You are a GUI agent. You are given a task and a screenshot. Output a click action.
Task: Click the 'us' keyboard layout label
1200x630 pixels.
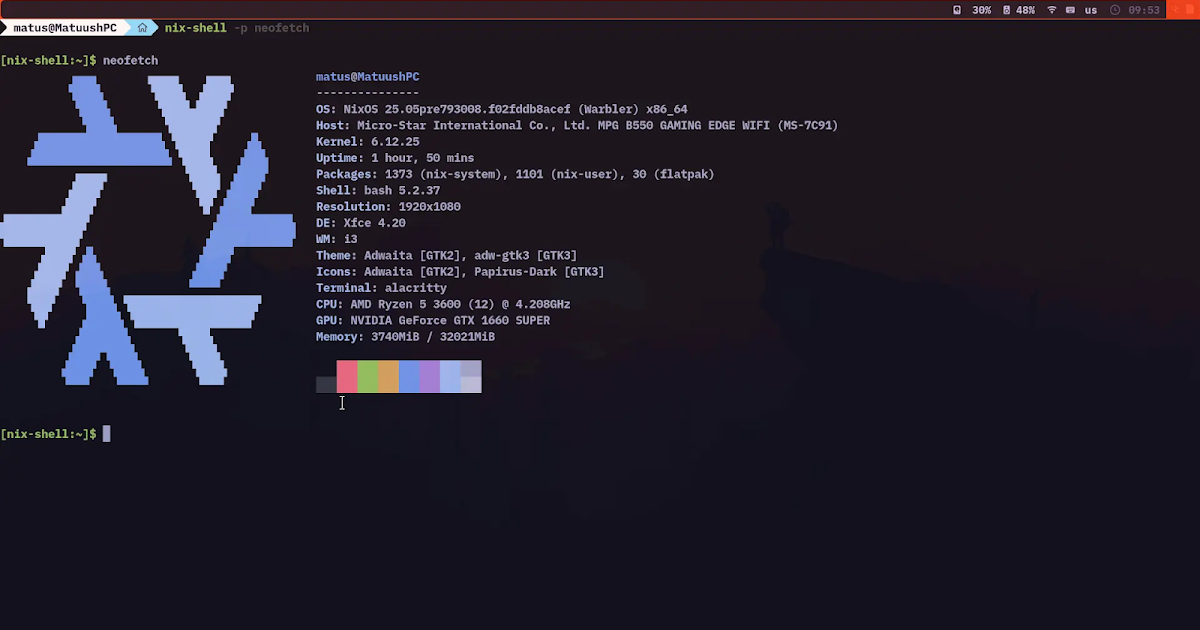point(1091,10)
